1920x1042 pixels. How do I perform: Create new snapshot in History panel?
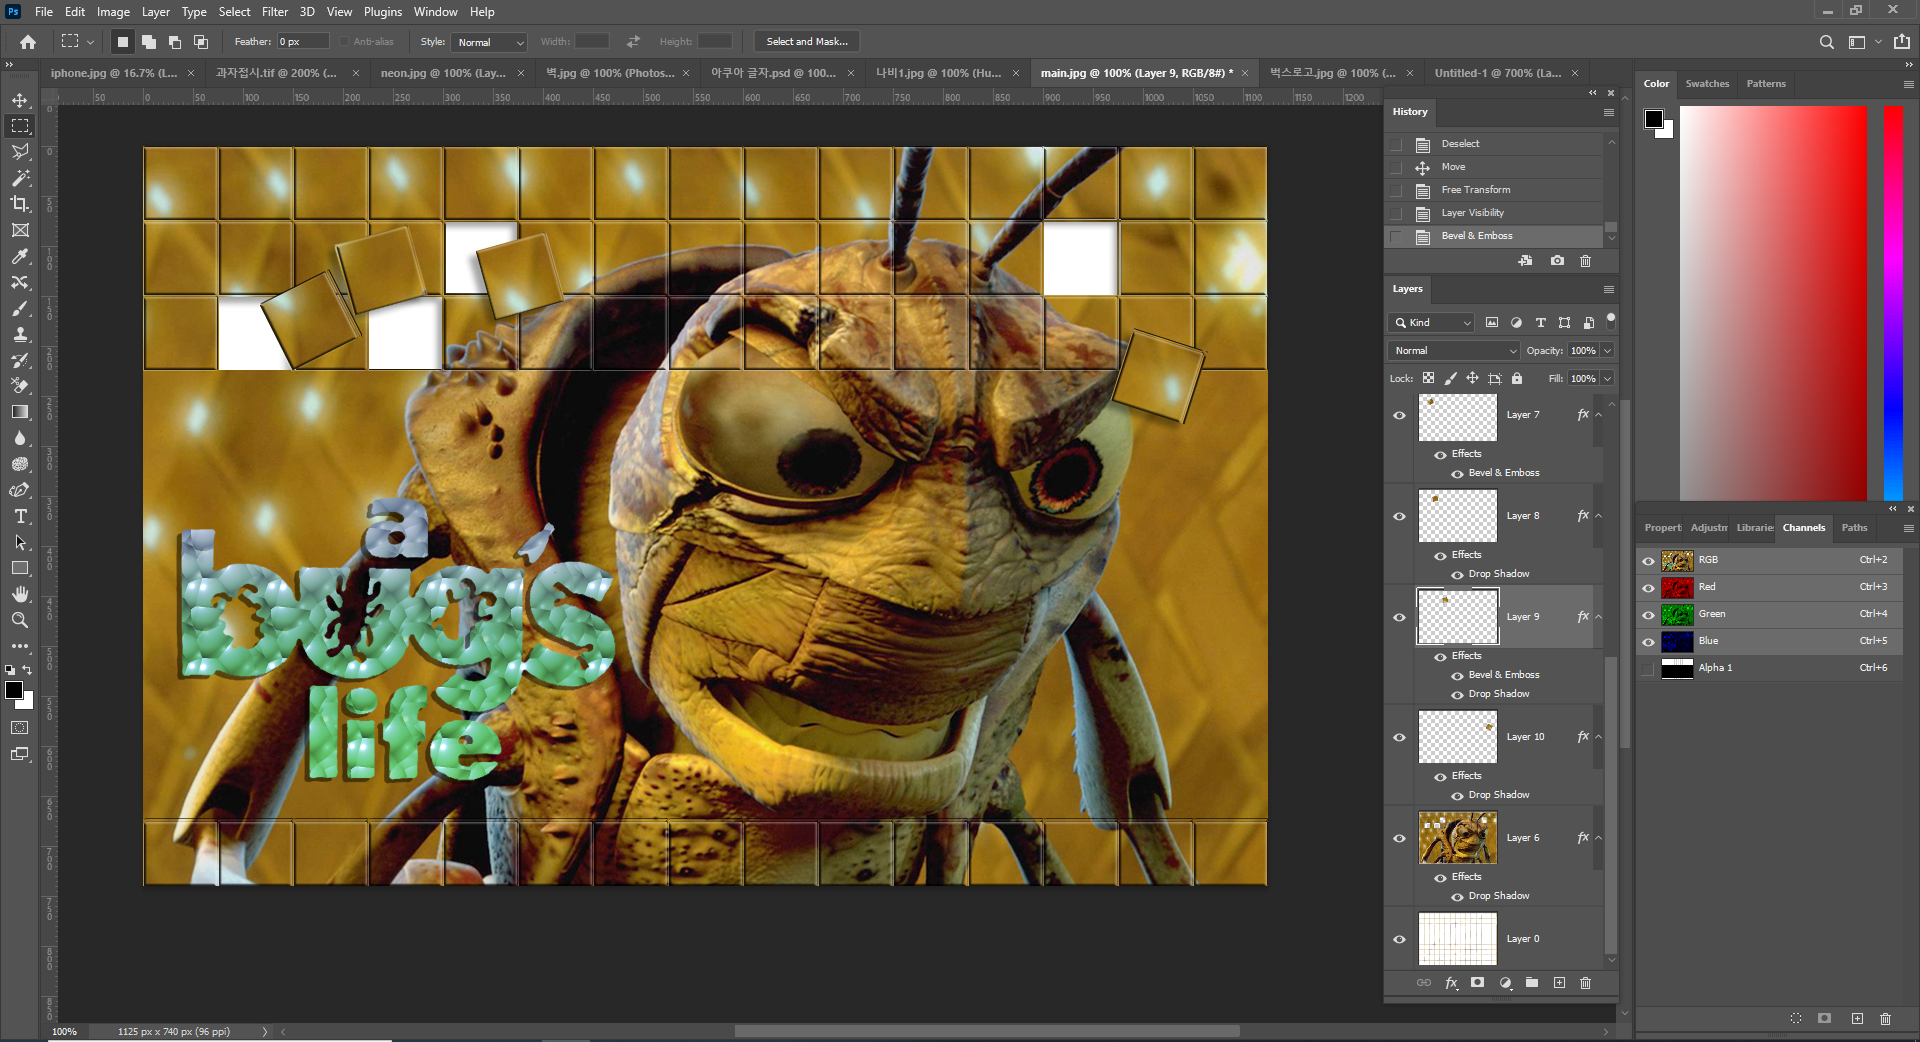coord(1557,261)
